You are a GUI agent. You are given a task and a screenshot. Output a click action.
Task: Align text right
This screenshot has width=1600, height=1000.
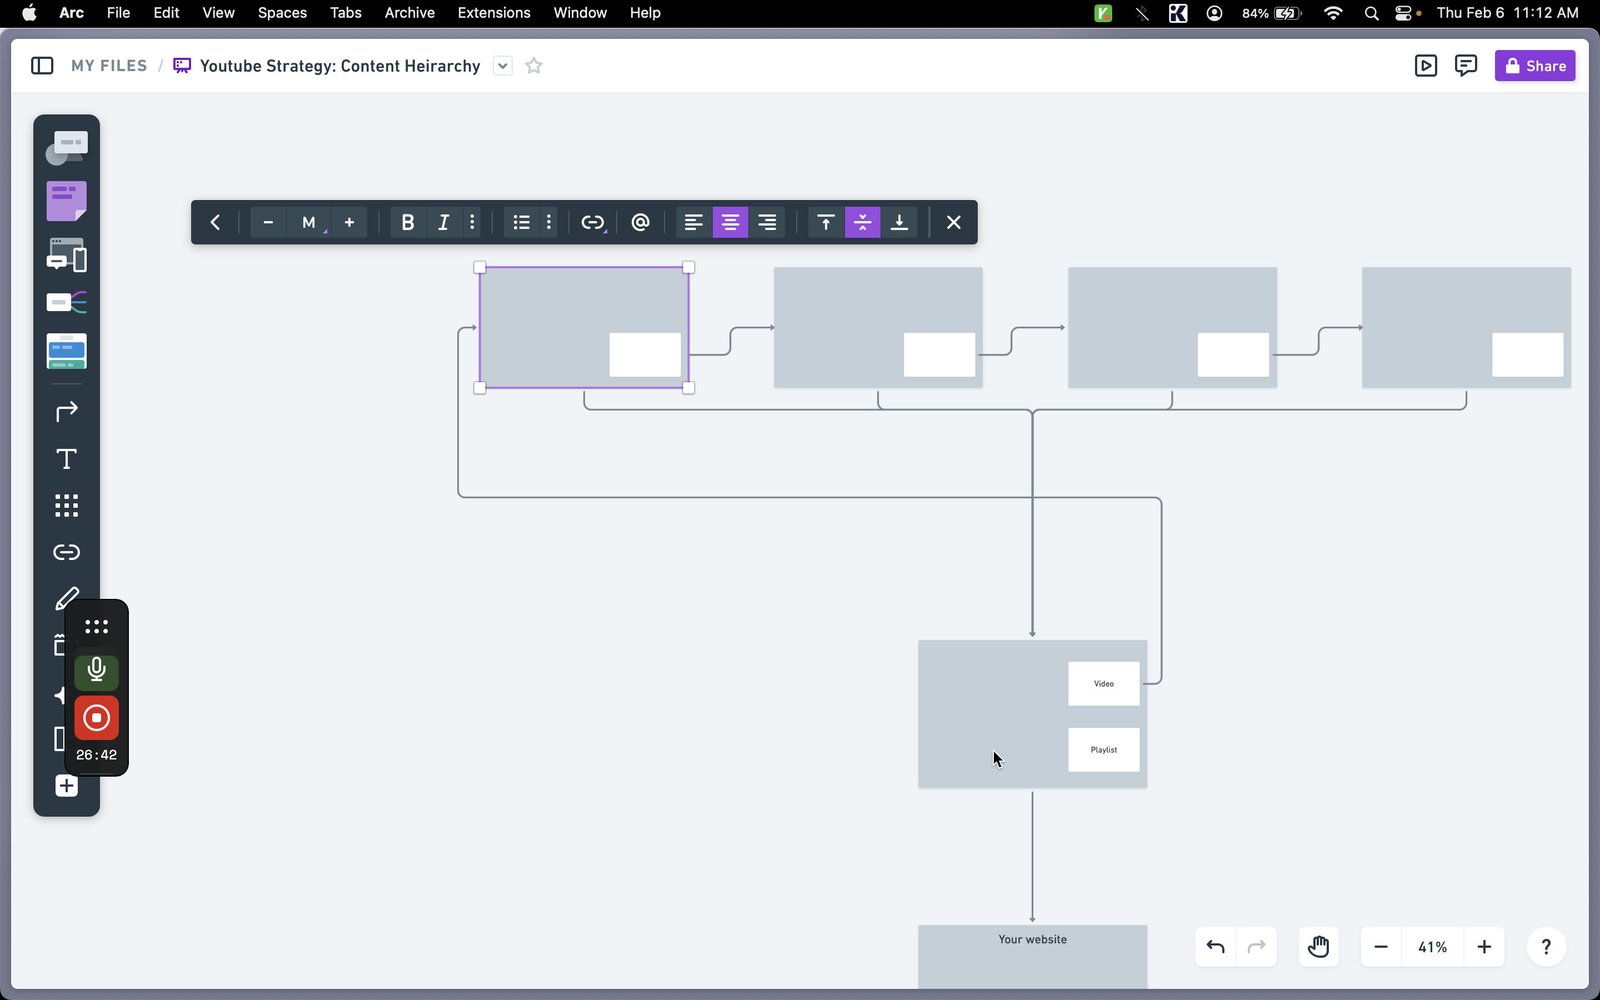pyautogui.click(x=767, y=222)
